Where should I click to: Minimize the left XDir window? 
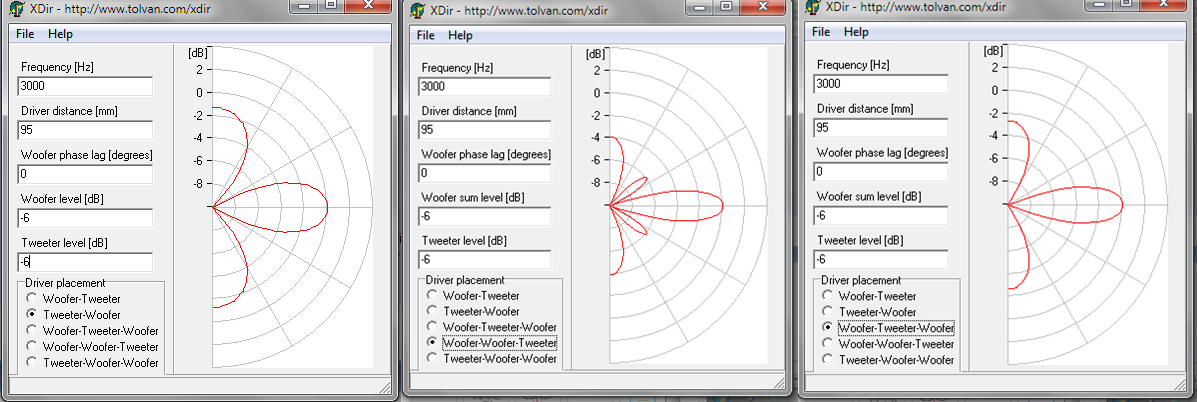click(304, 5)
